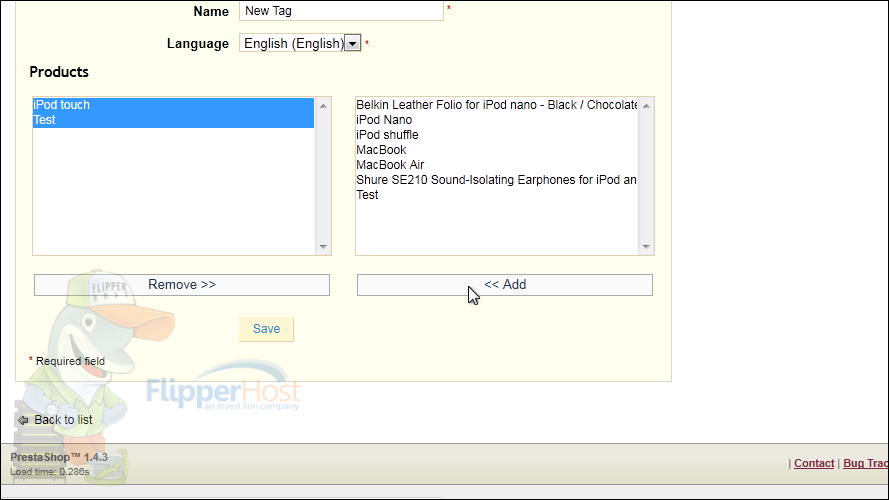Click the Back to list arrow icon
This screenshot has height=500, width=889.
(x=23, y=421)
